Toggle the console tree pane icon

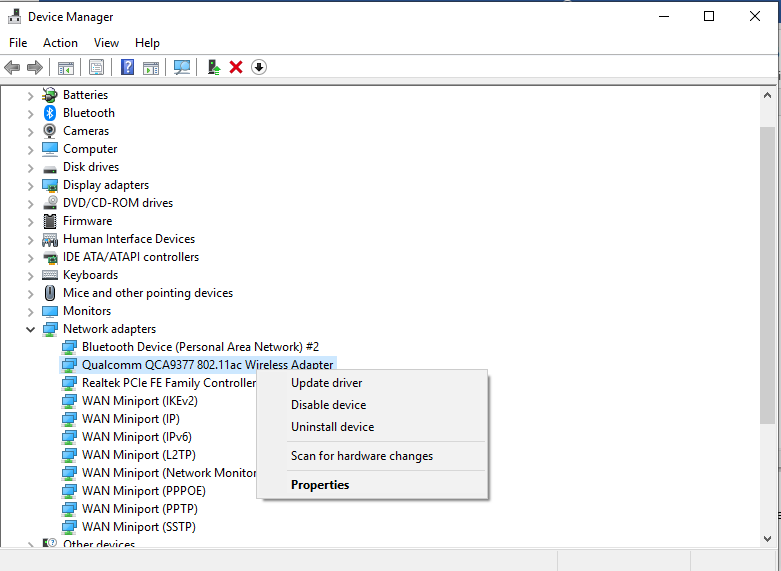tap(66, 67)
